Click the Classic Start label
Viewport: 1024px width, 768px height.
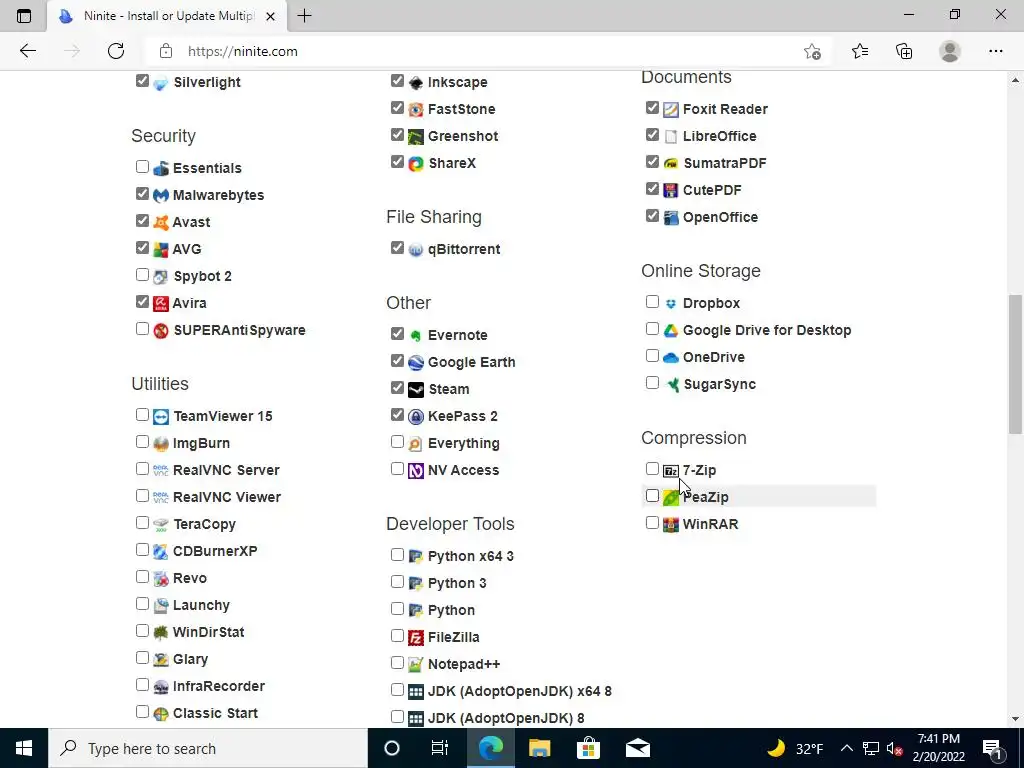pos(215,713)
